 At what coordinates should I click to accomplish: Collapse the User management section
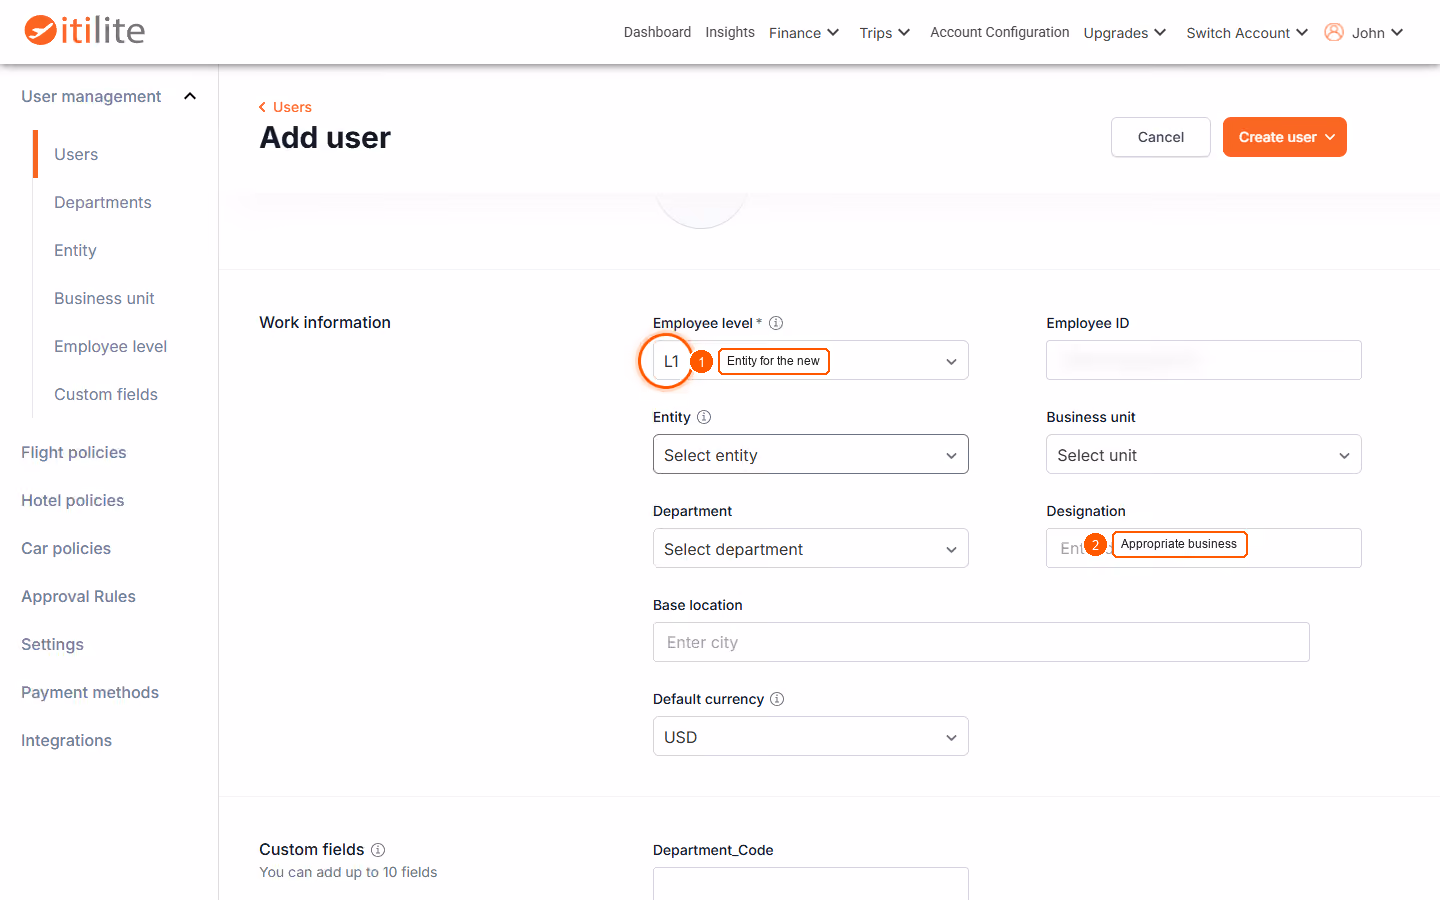point(190,96)
